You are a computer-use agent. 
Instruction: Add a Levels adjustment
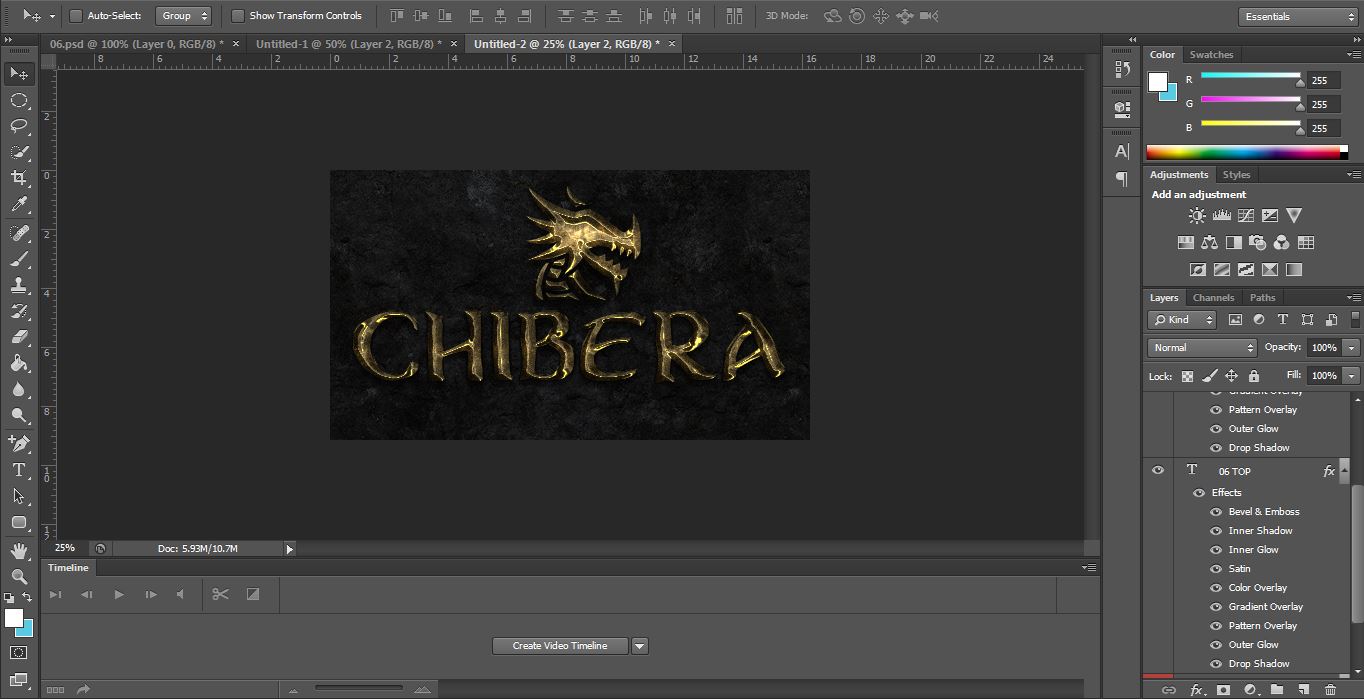[1221, 215]
